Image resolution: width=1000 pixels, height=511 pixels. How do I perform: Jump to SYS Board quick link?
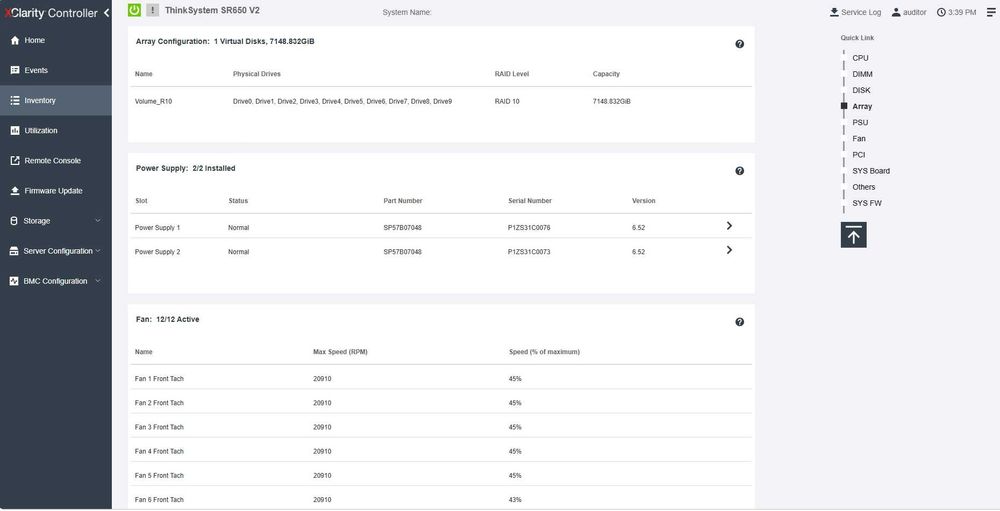coord(871,171)
